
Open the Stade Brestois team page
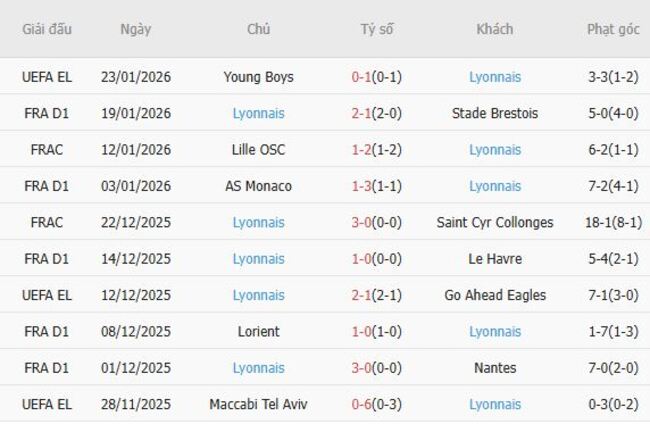(x=494, y=113)
